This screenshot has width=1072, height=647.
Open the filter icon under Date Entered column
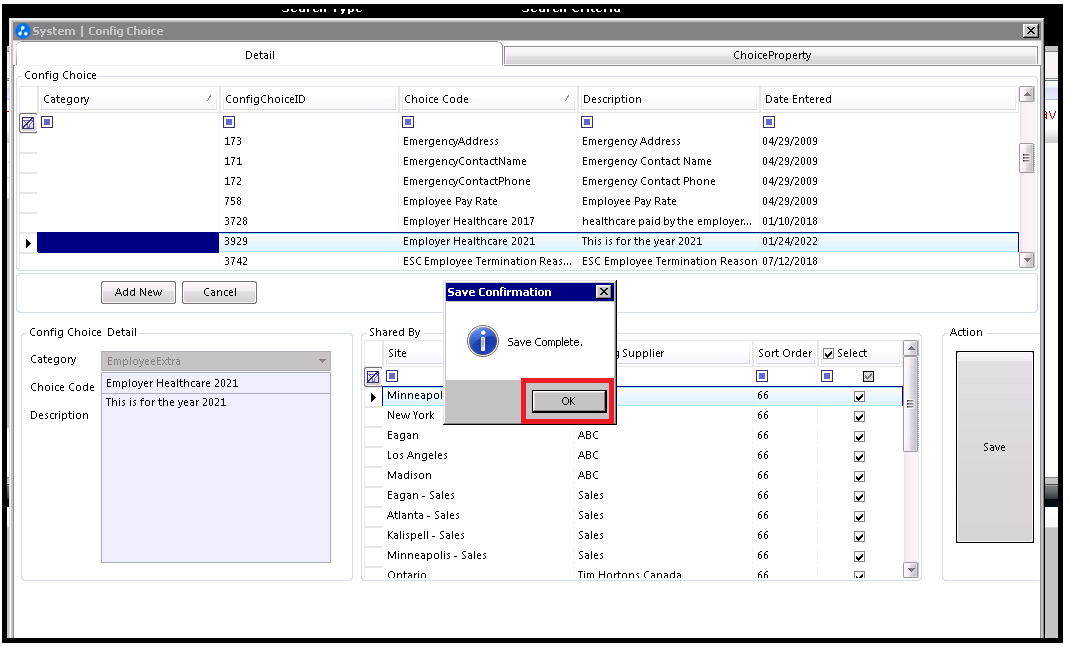click(x=769, y=122)
